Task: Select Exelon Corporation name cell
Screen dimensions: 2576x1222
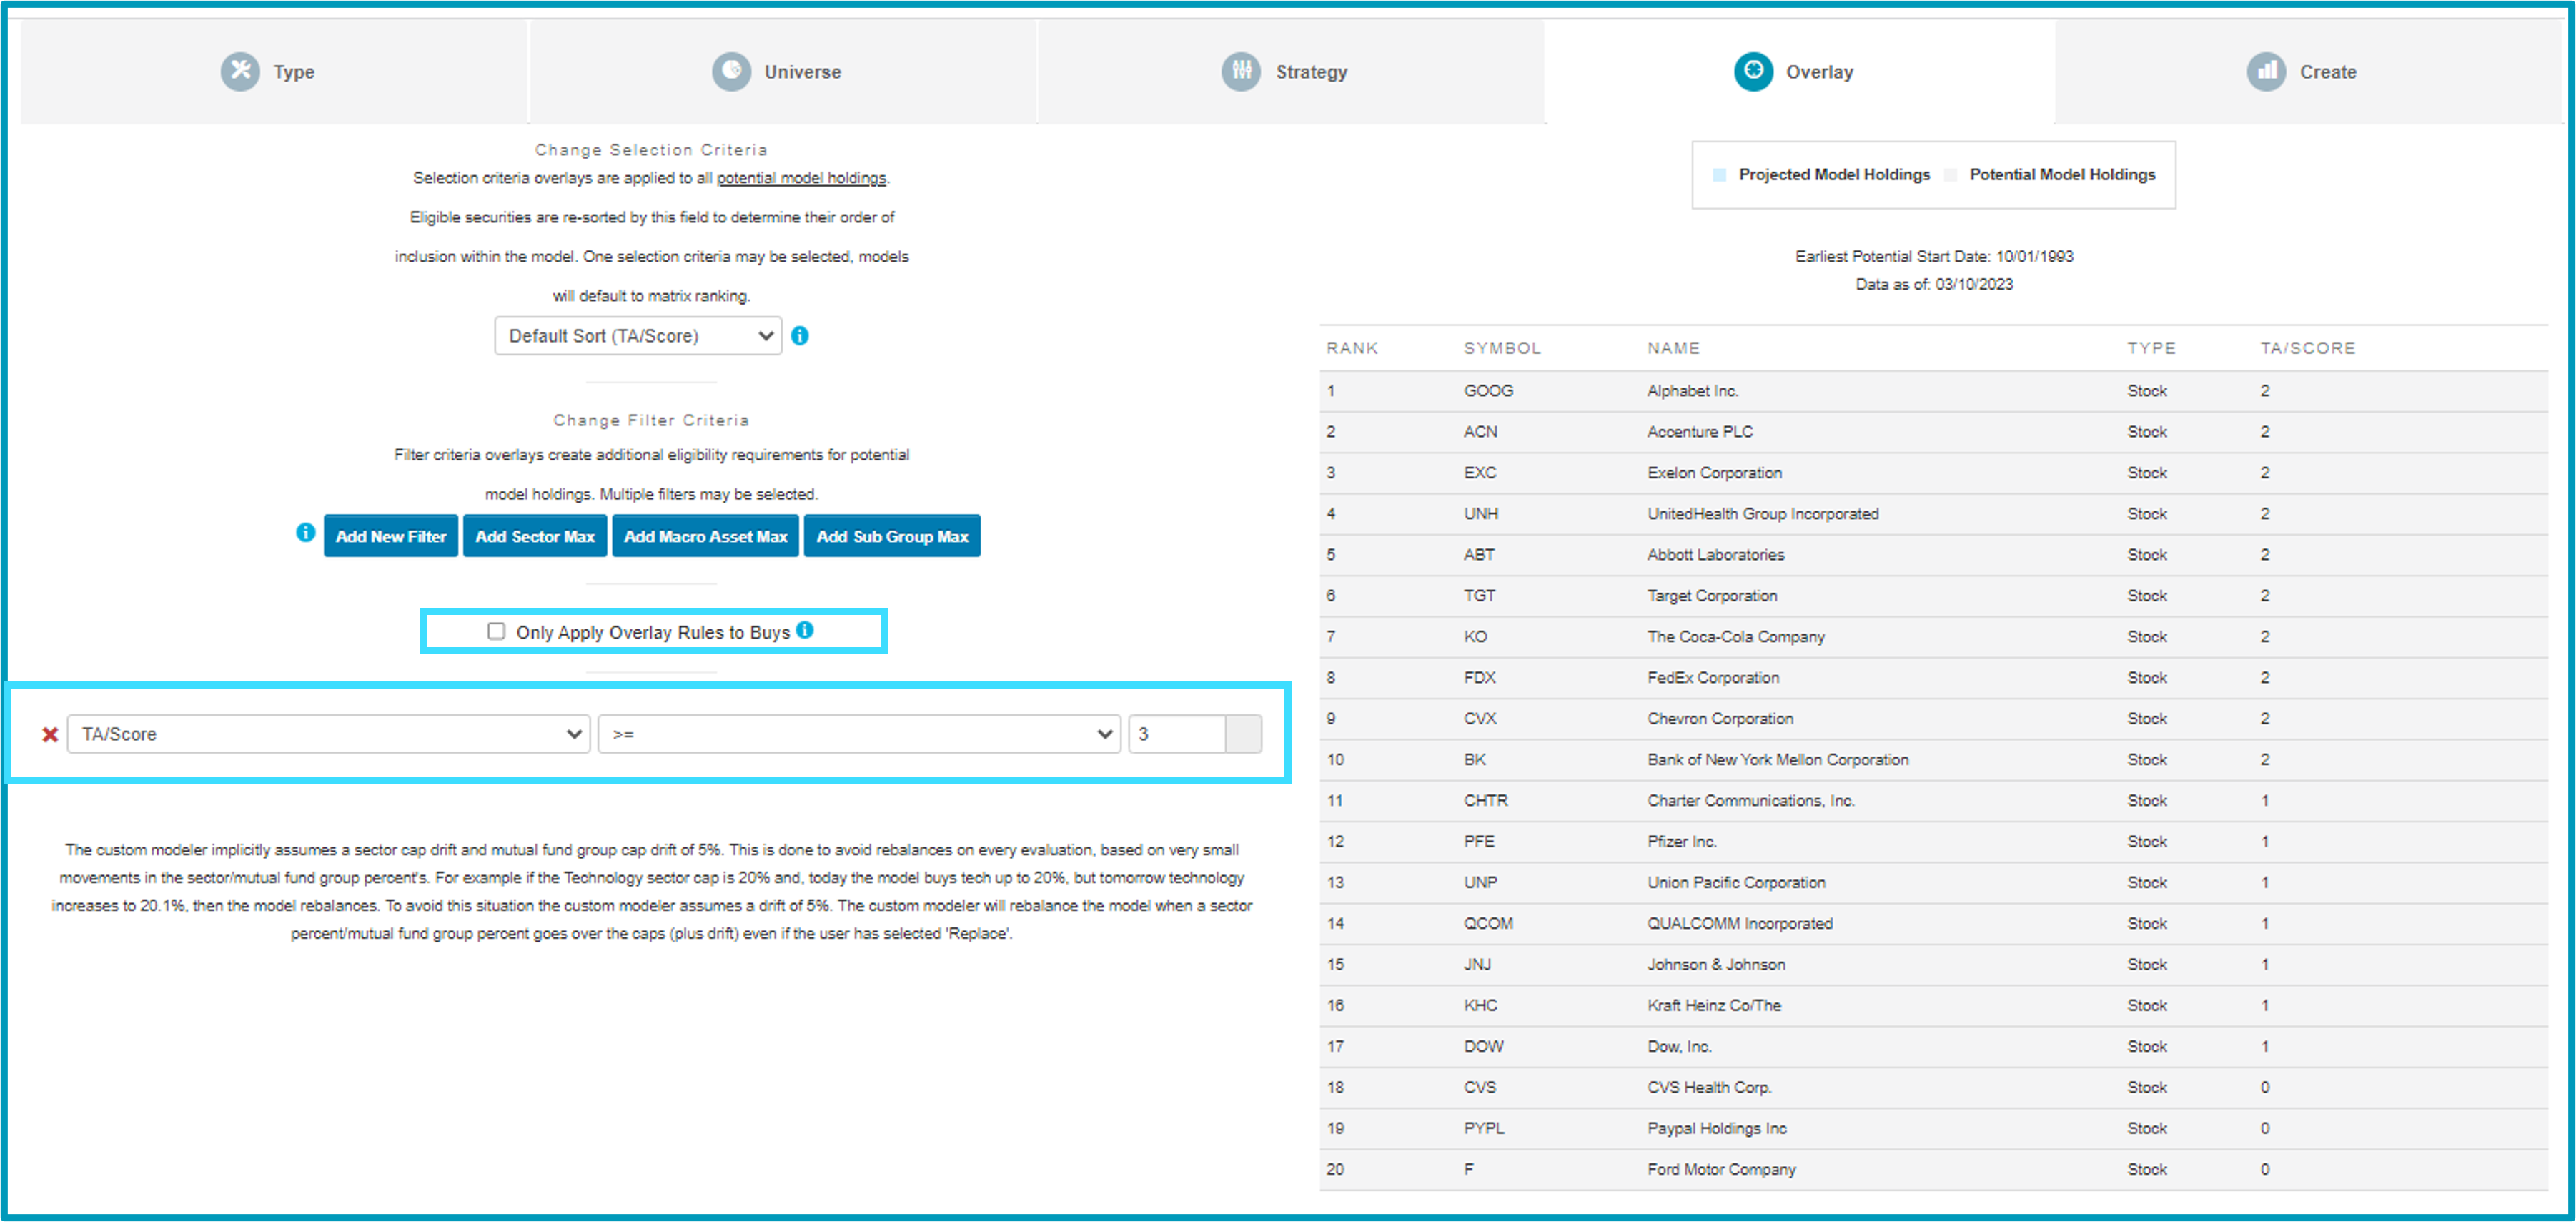Action: [x=1714, y=473]
